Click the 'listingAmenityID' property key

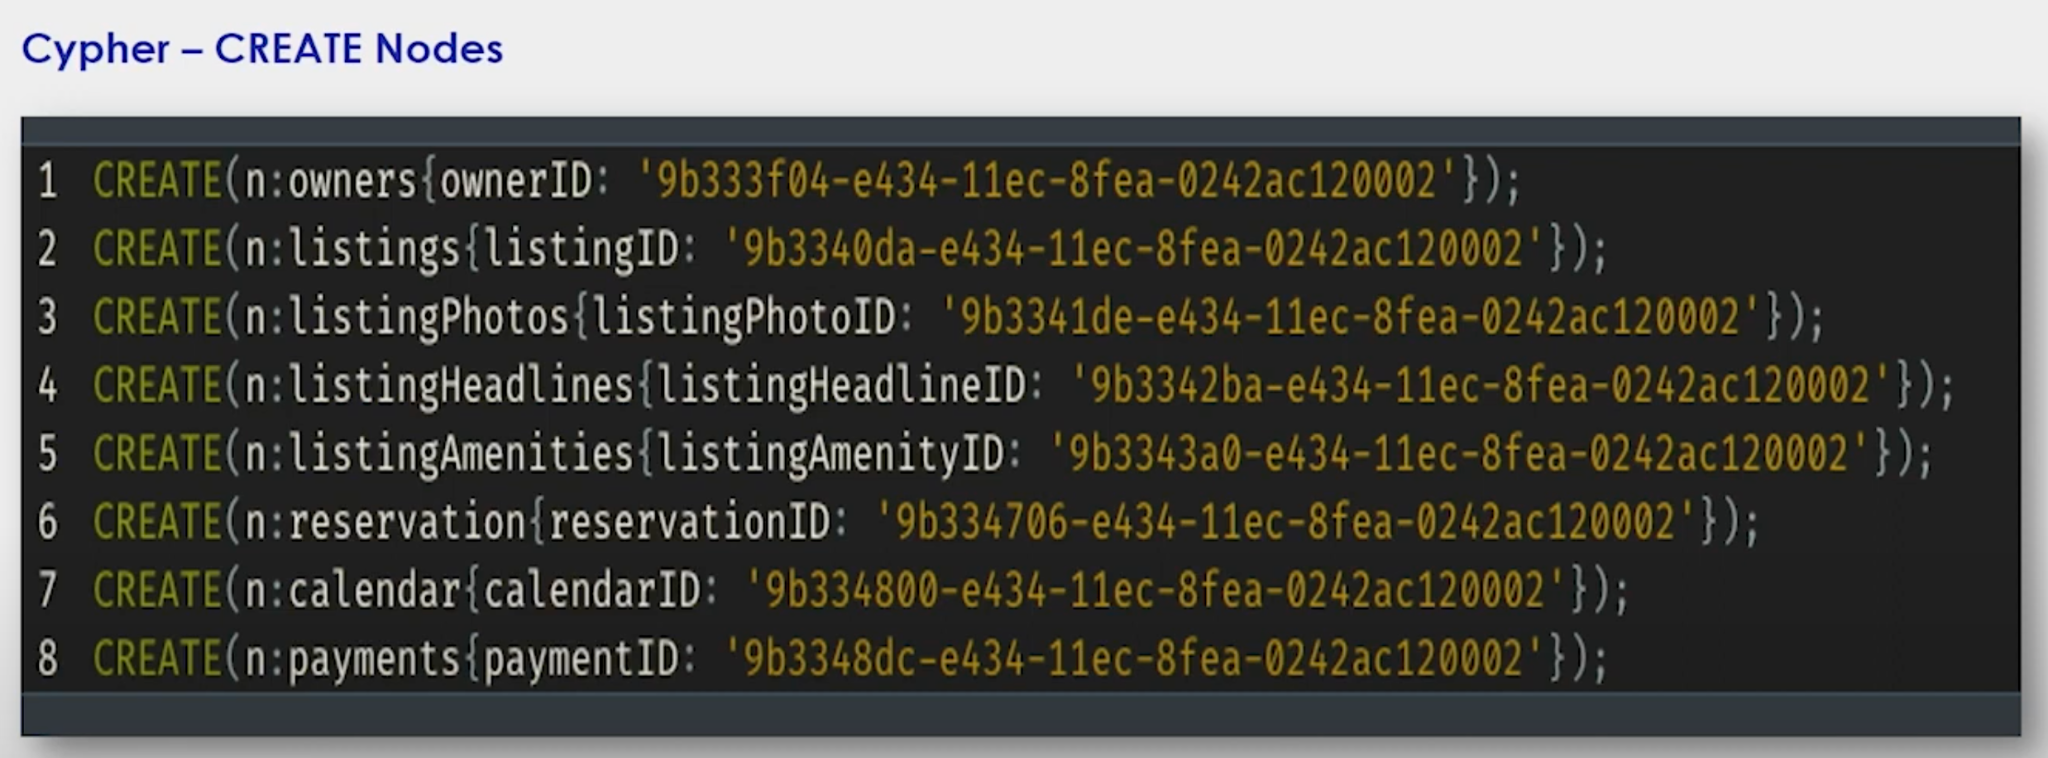tap(830, 455)
